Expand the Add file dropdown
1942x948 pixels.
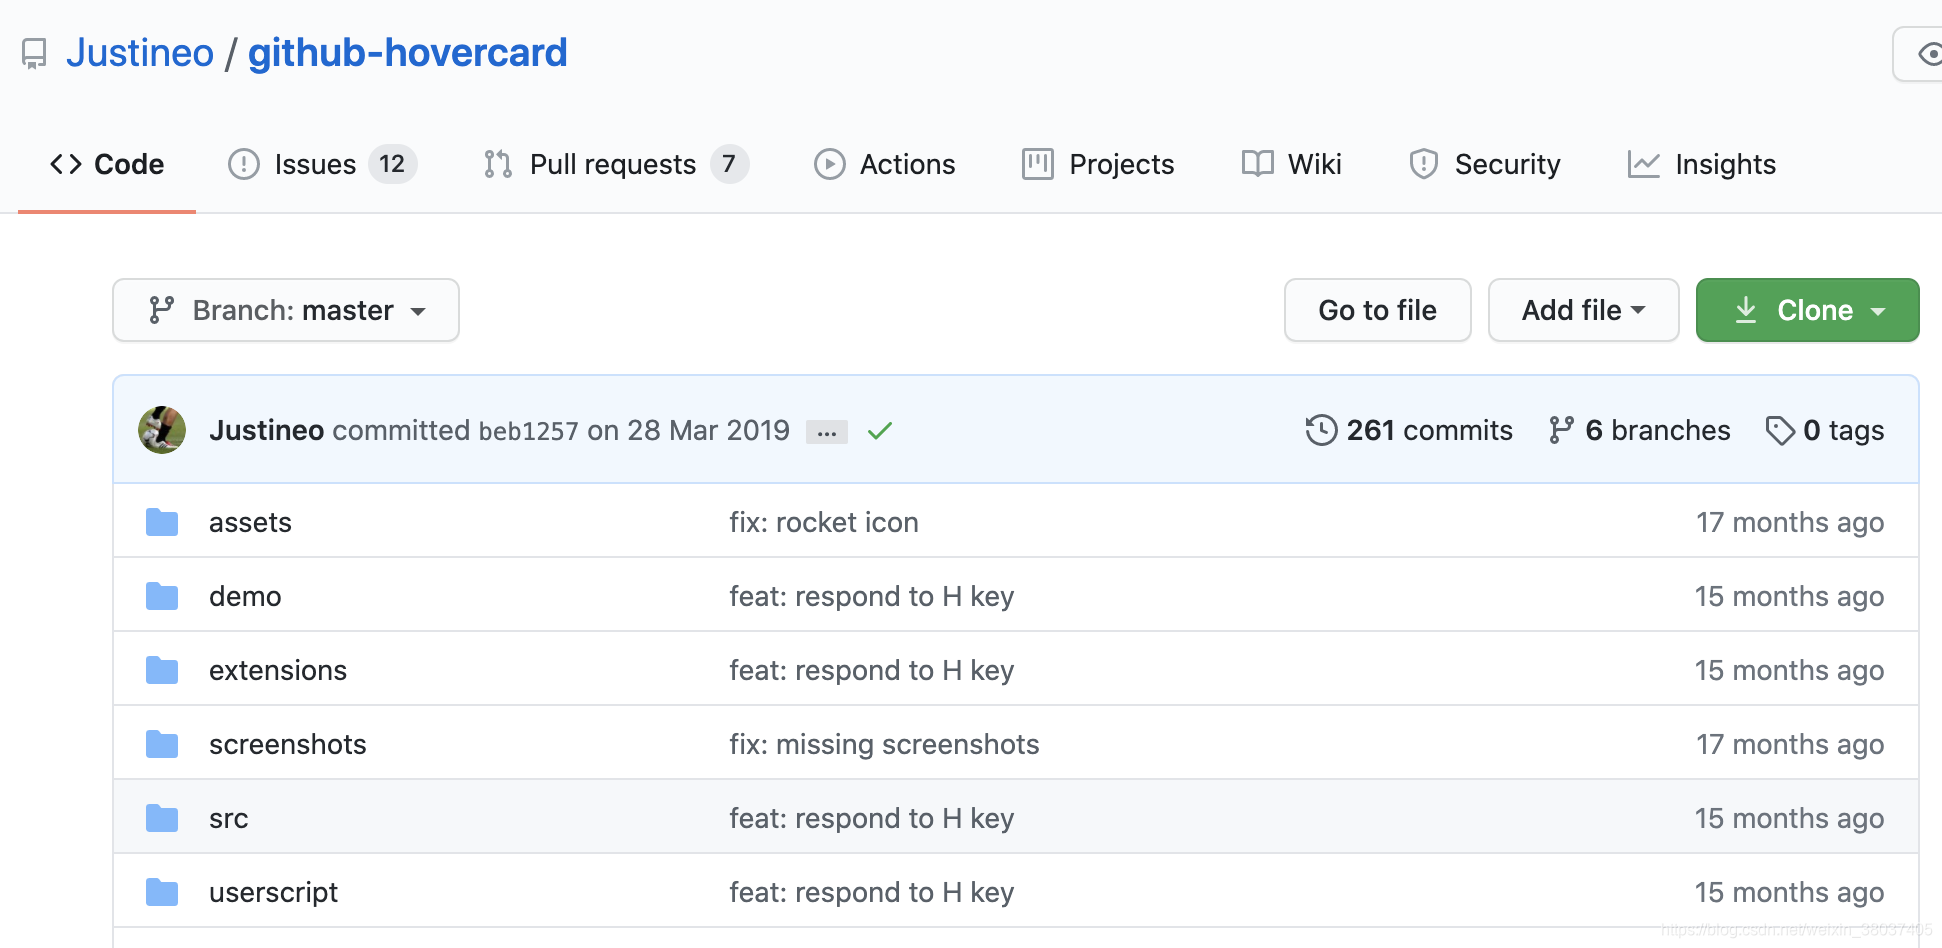coord(1583,310)
